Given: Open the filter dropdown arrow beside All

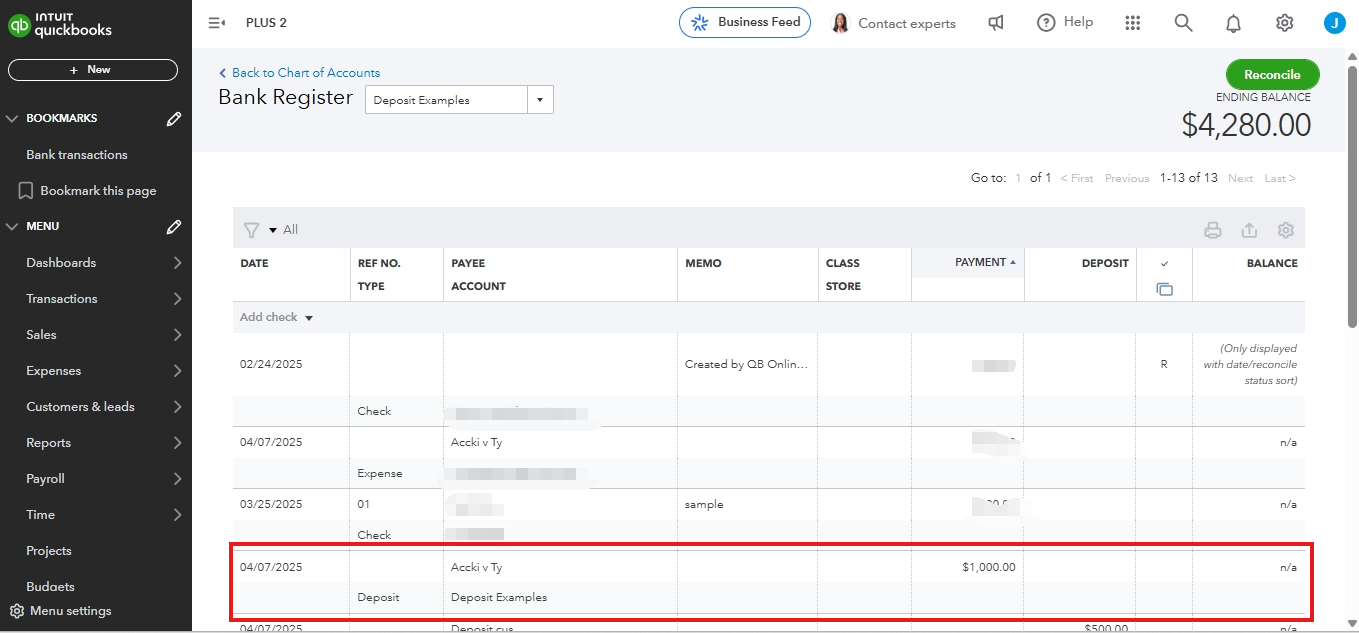Looking at the screenshot, I should click(273, 230).
